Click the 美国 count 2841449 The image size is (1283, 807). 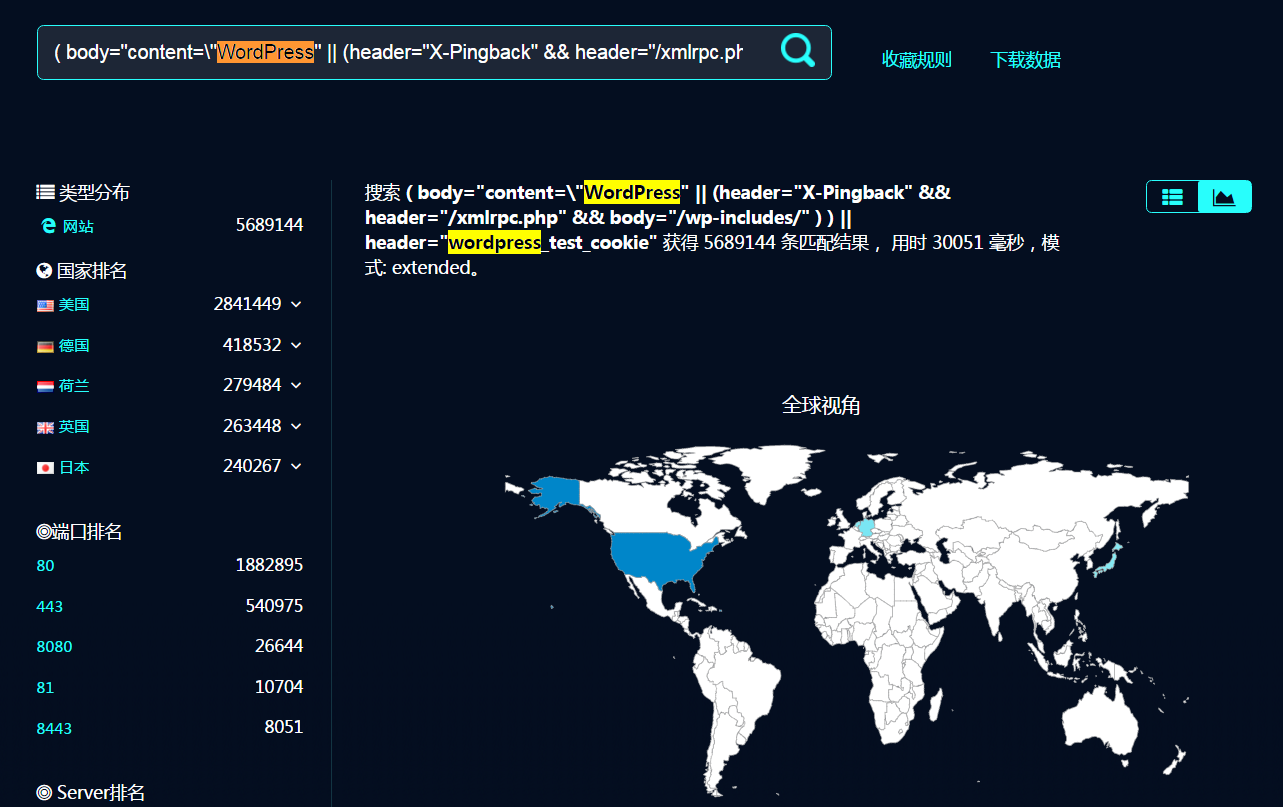click(x=247, y=303)
